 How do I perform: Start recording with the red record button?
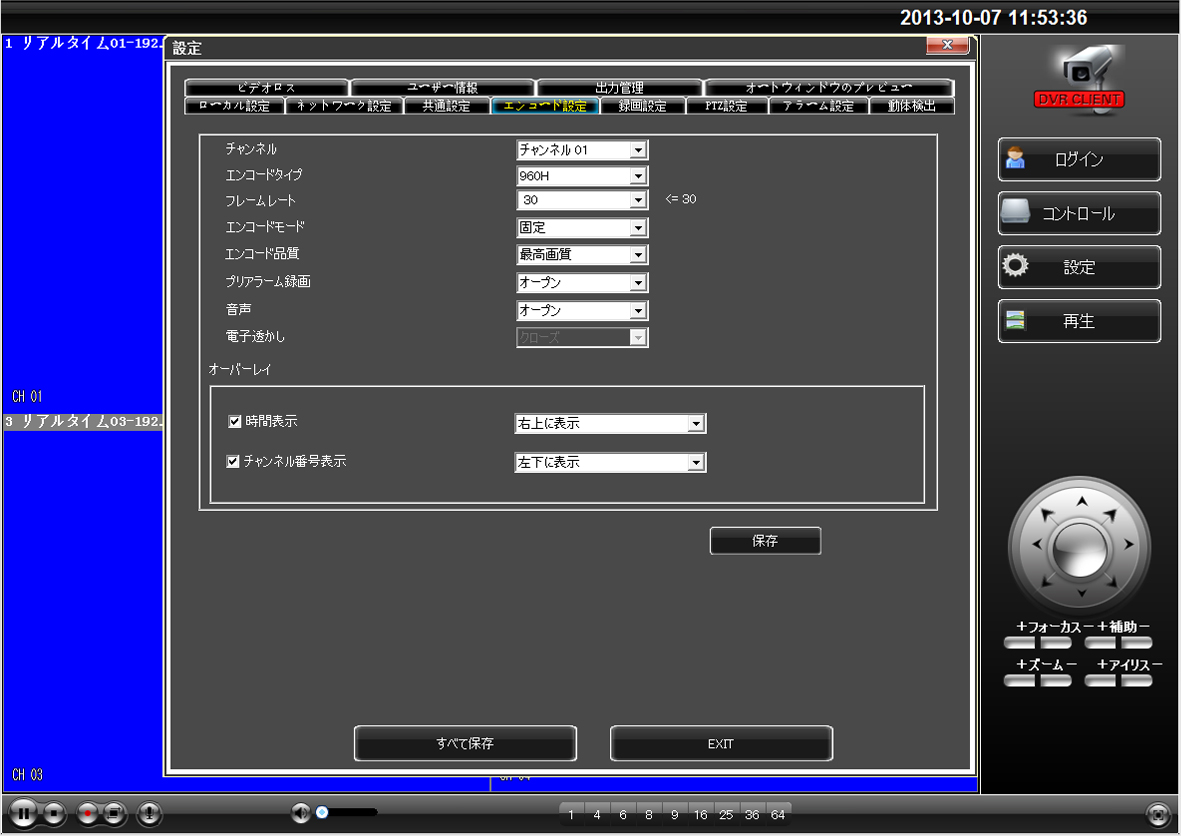click(89, 814)
